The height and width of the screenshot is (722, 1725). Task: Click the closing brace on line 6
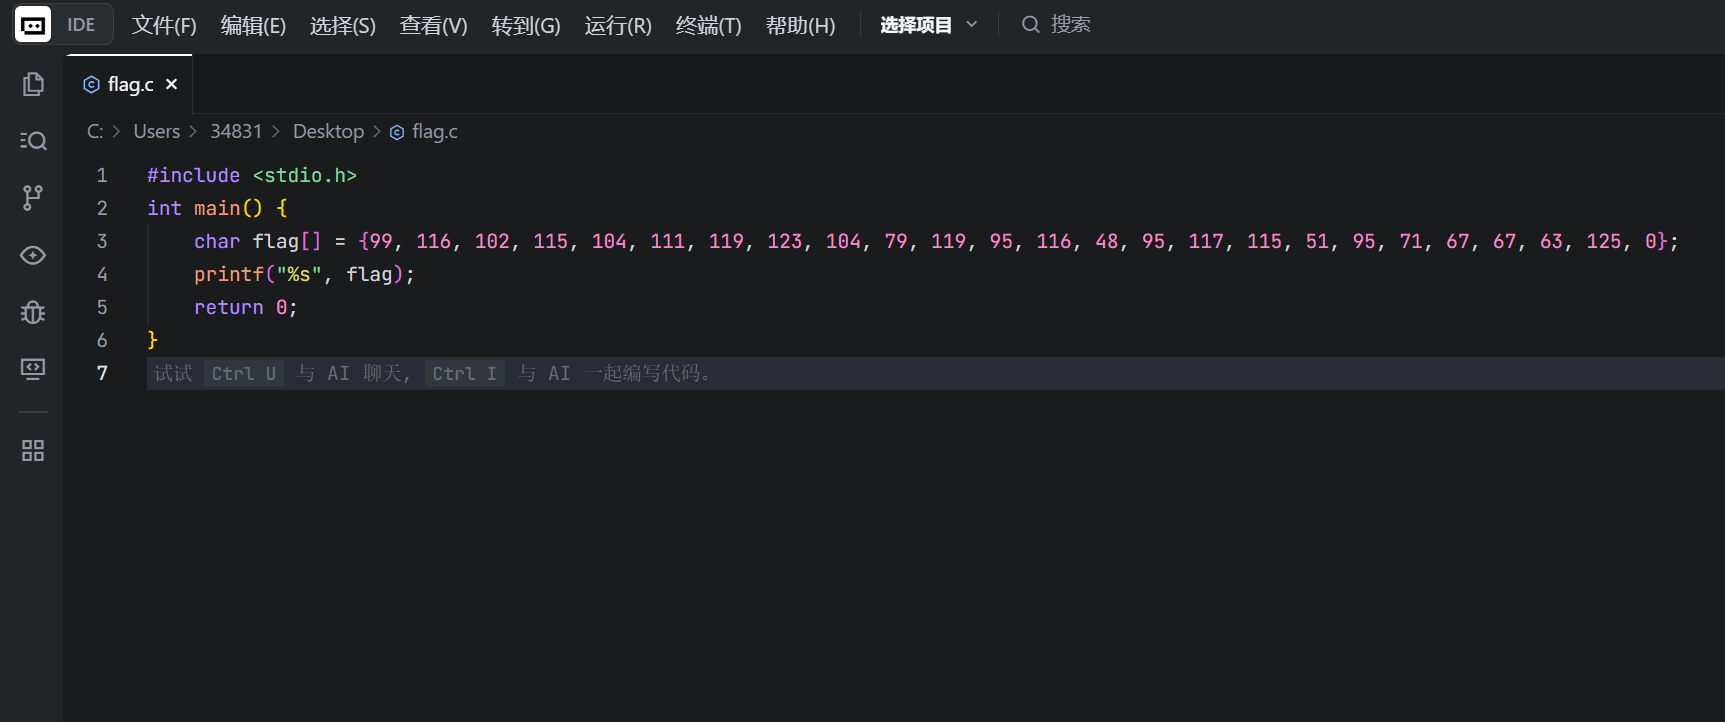pos(153,341)
